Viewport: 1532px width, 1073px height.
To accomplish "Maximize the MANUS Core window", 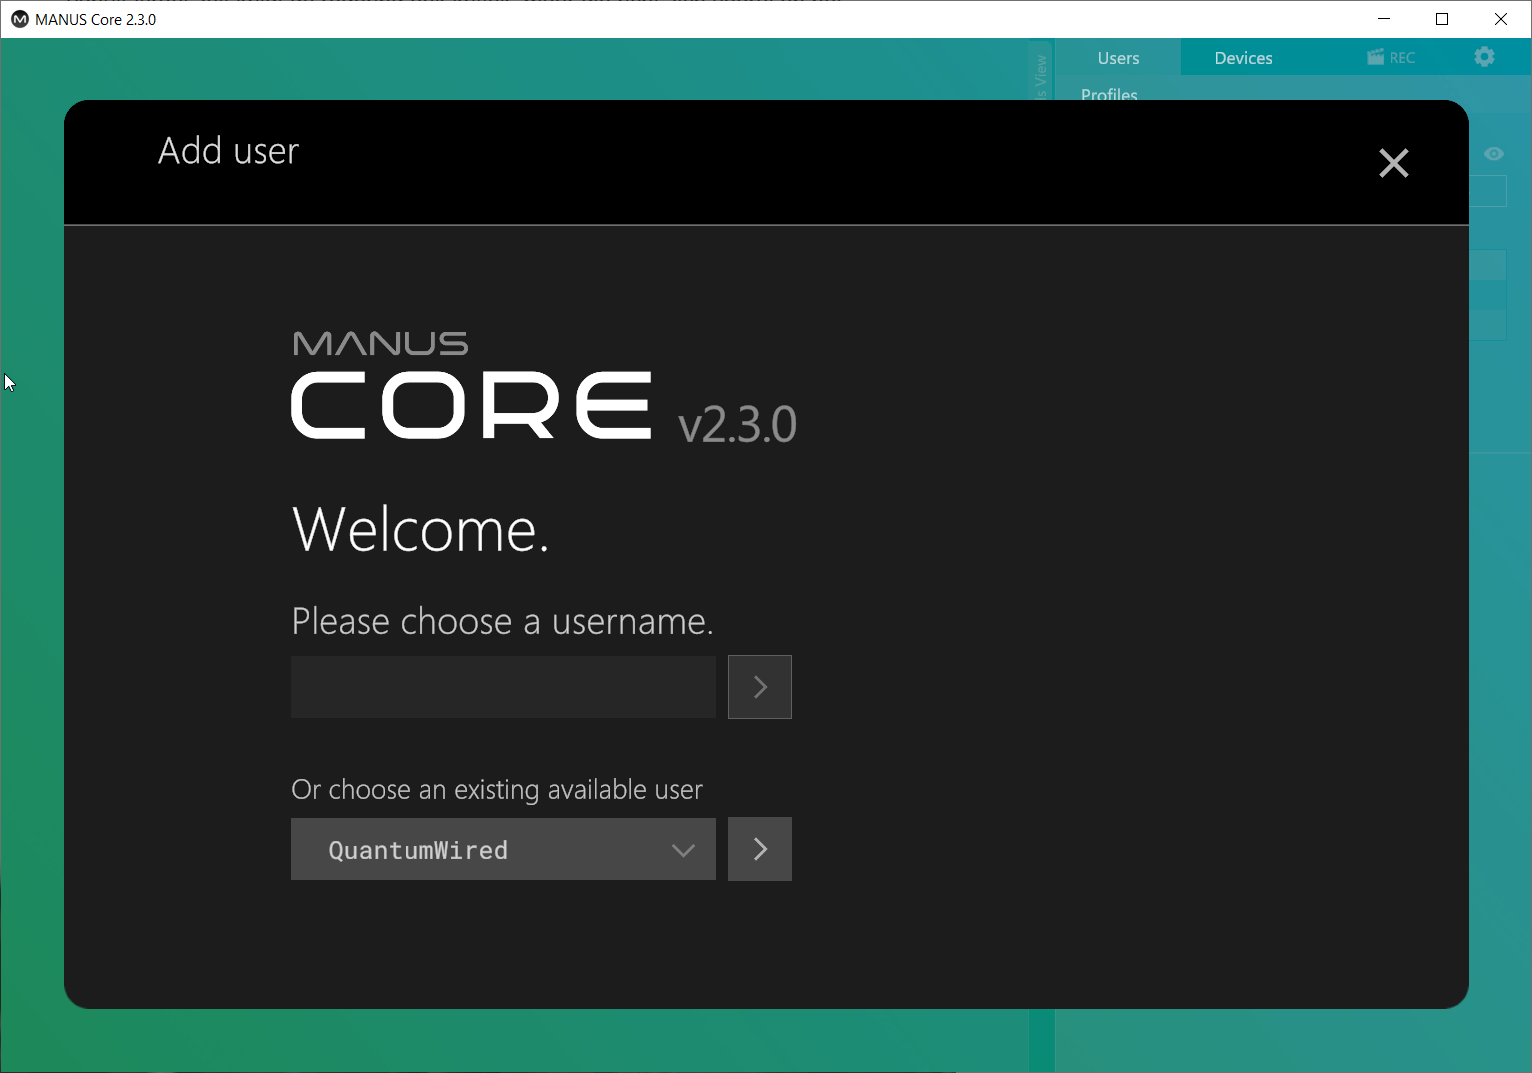I will pos(1442,19).
